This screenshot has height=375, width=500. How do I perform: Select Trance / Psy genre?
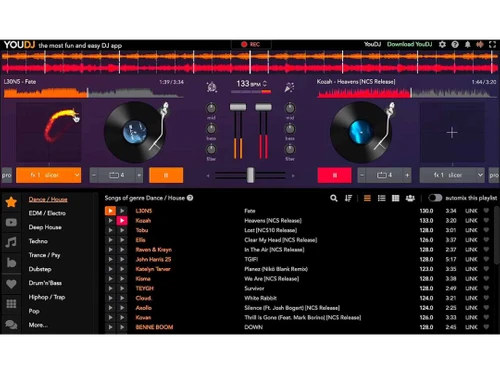pyautogui.click(x=44, y=255)
